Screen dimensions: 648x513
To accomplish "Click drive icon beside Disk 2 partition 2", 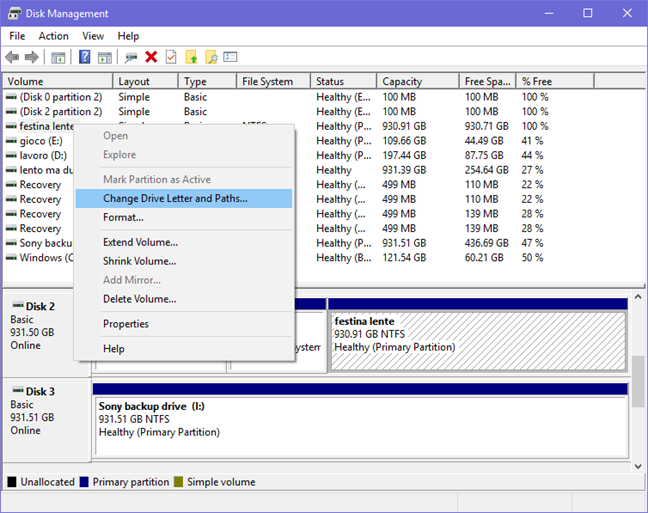I will pos(12,112).
